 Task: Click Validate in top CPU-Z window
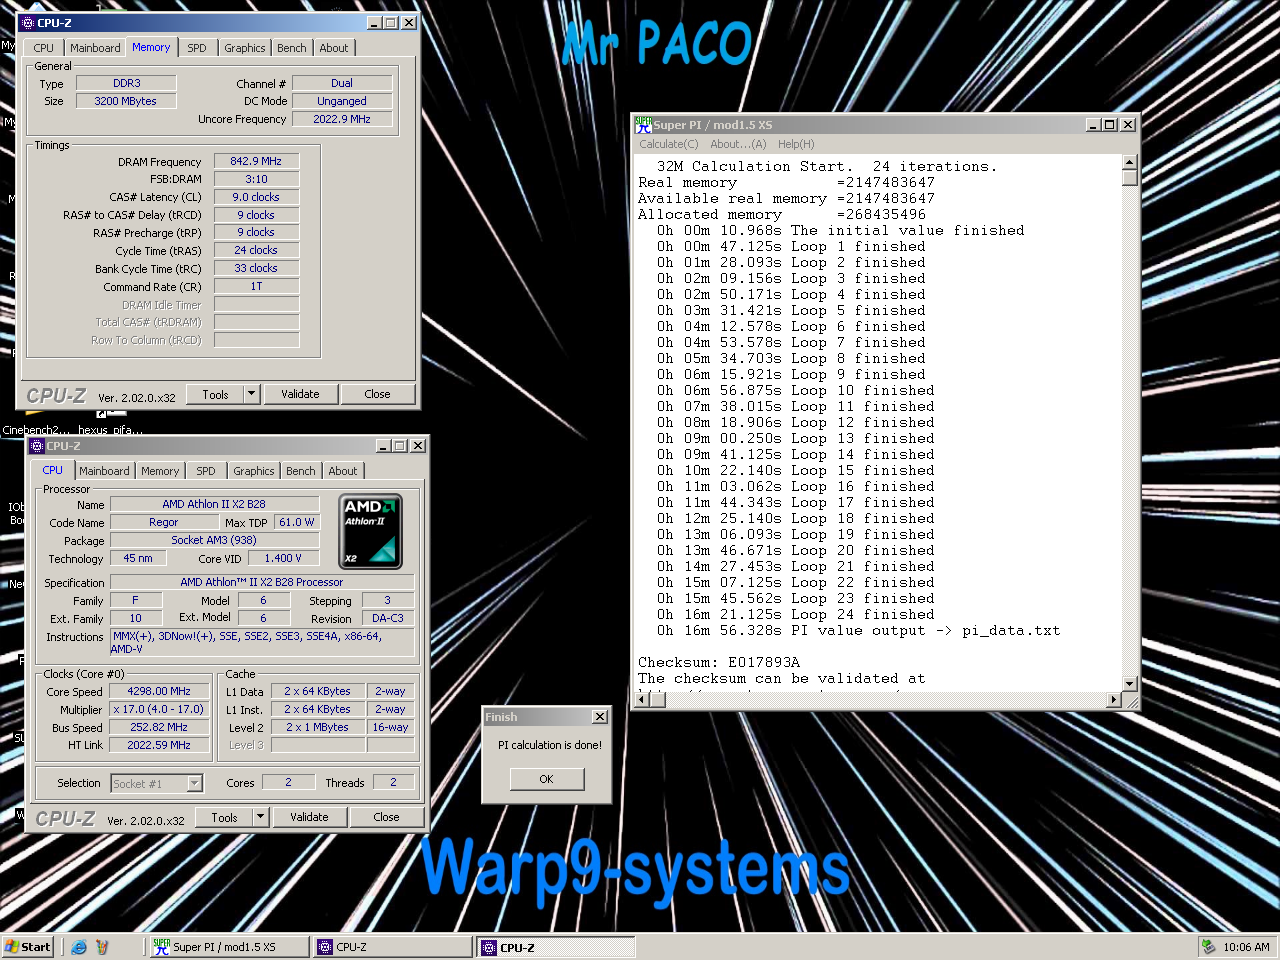(300, 394)
